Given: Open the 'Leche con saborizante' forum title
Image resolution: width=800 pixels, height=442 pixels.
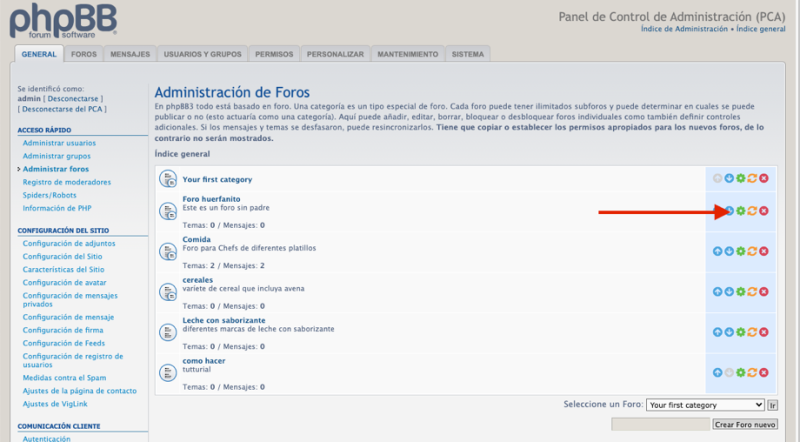Looking at the screenshot, I should (x=224, y=321).
